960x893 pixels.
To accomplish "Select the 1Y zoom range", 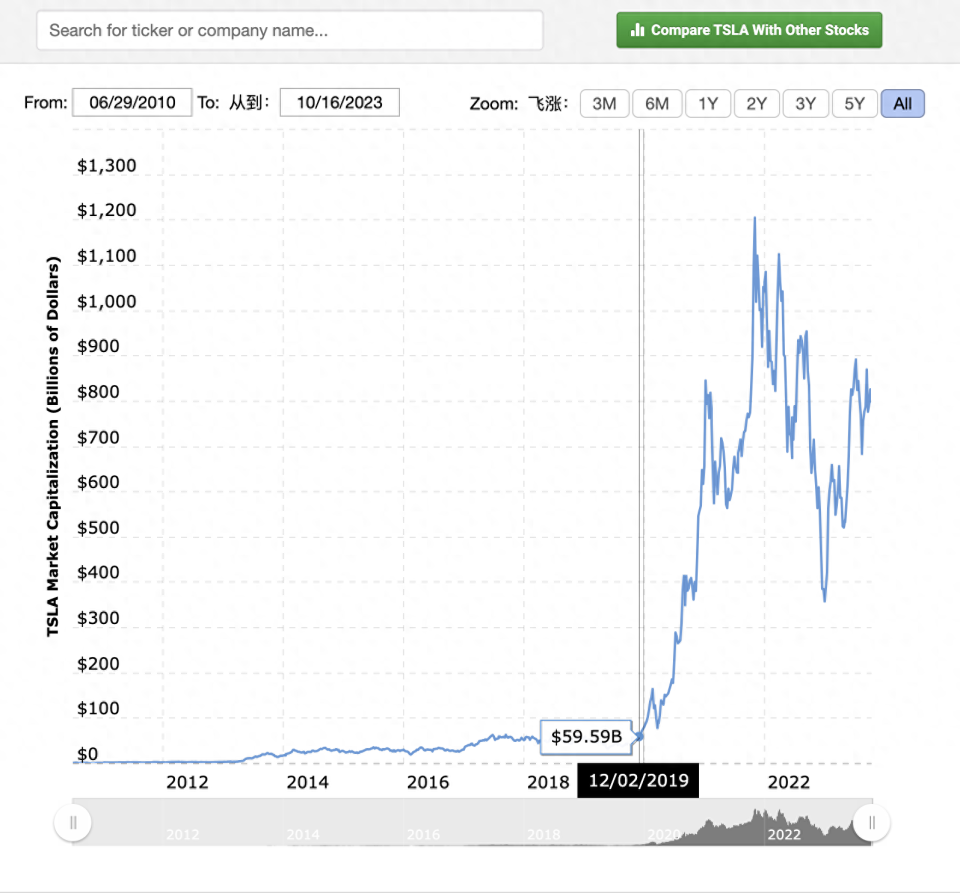I will click(x=708, y=103).
